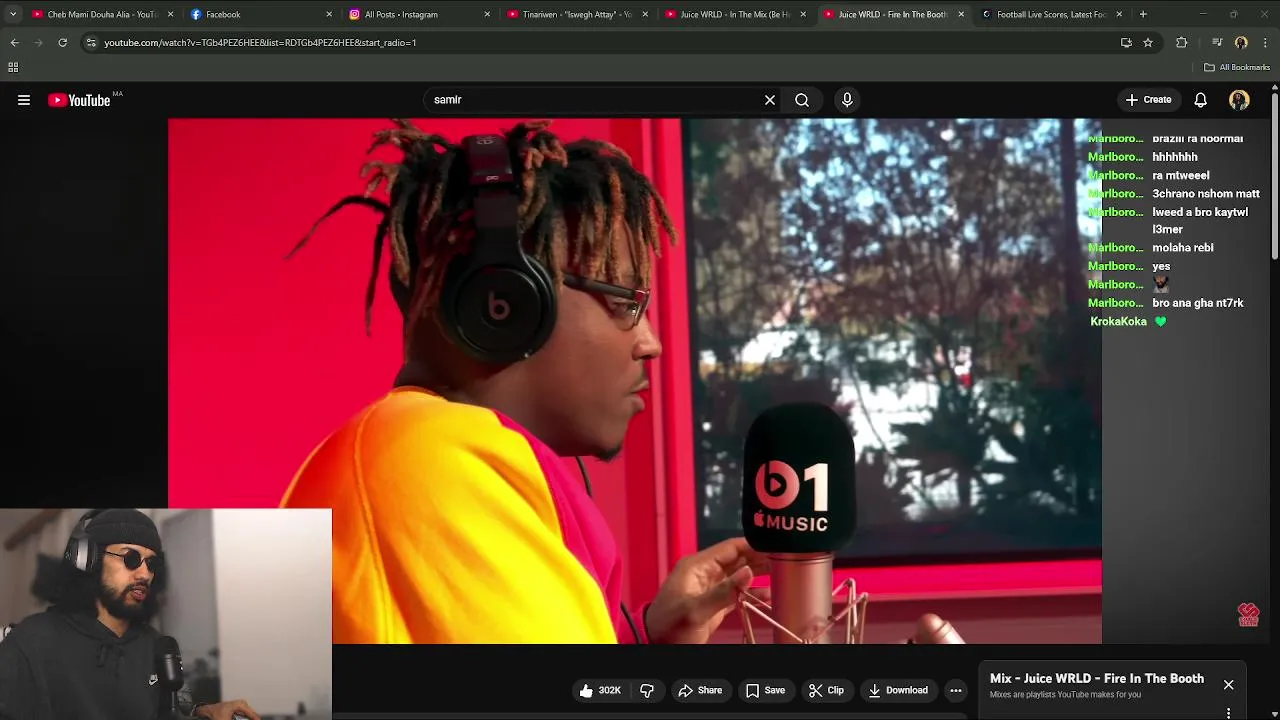The width and height of the screenshot is (1280, 720).
Task: Click the magnifier search button
Action: click(802, 100)
